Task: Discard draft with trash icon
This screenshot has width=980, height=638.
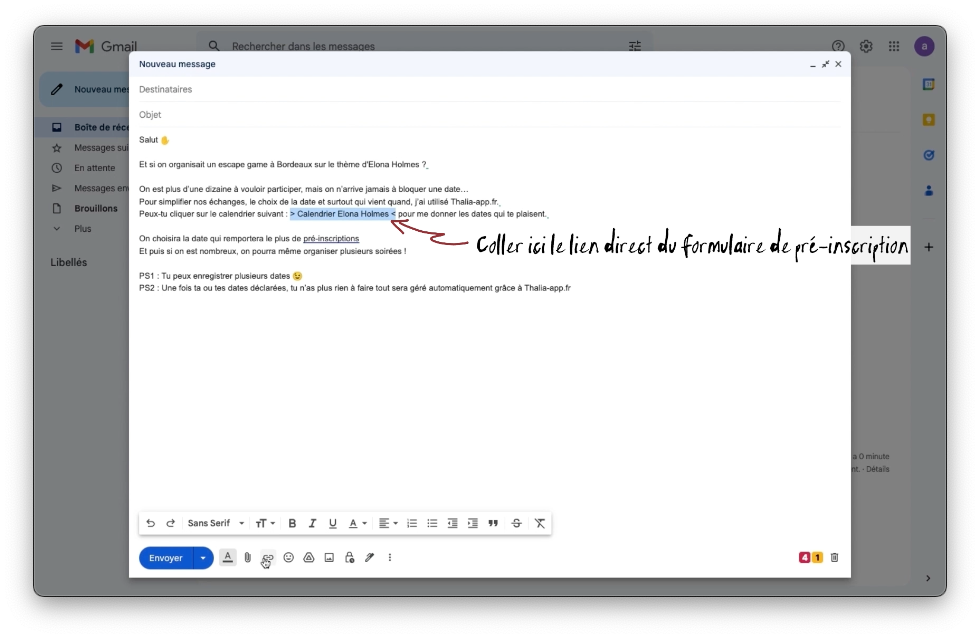Action: 835,558
